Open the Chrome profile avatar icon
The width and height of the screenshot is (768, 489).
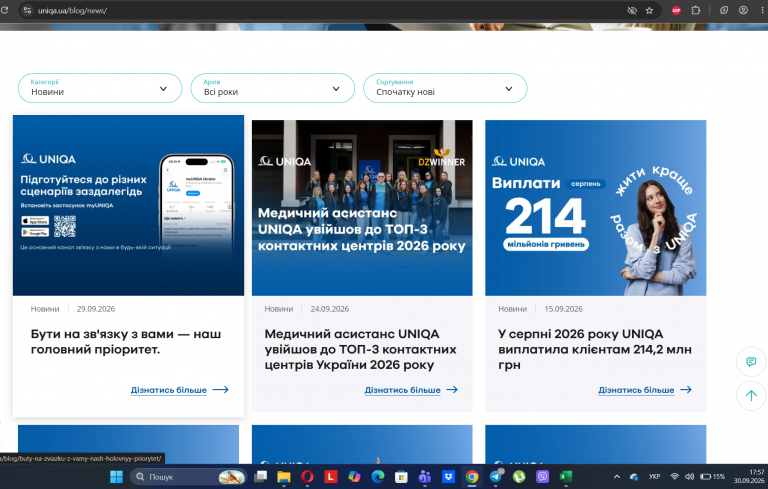click(x=744, y=10)
